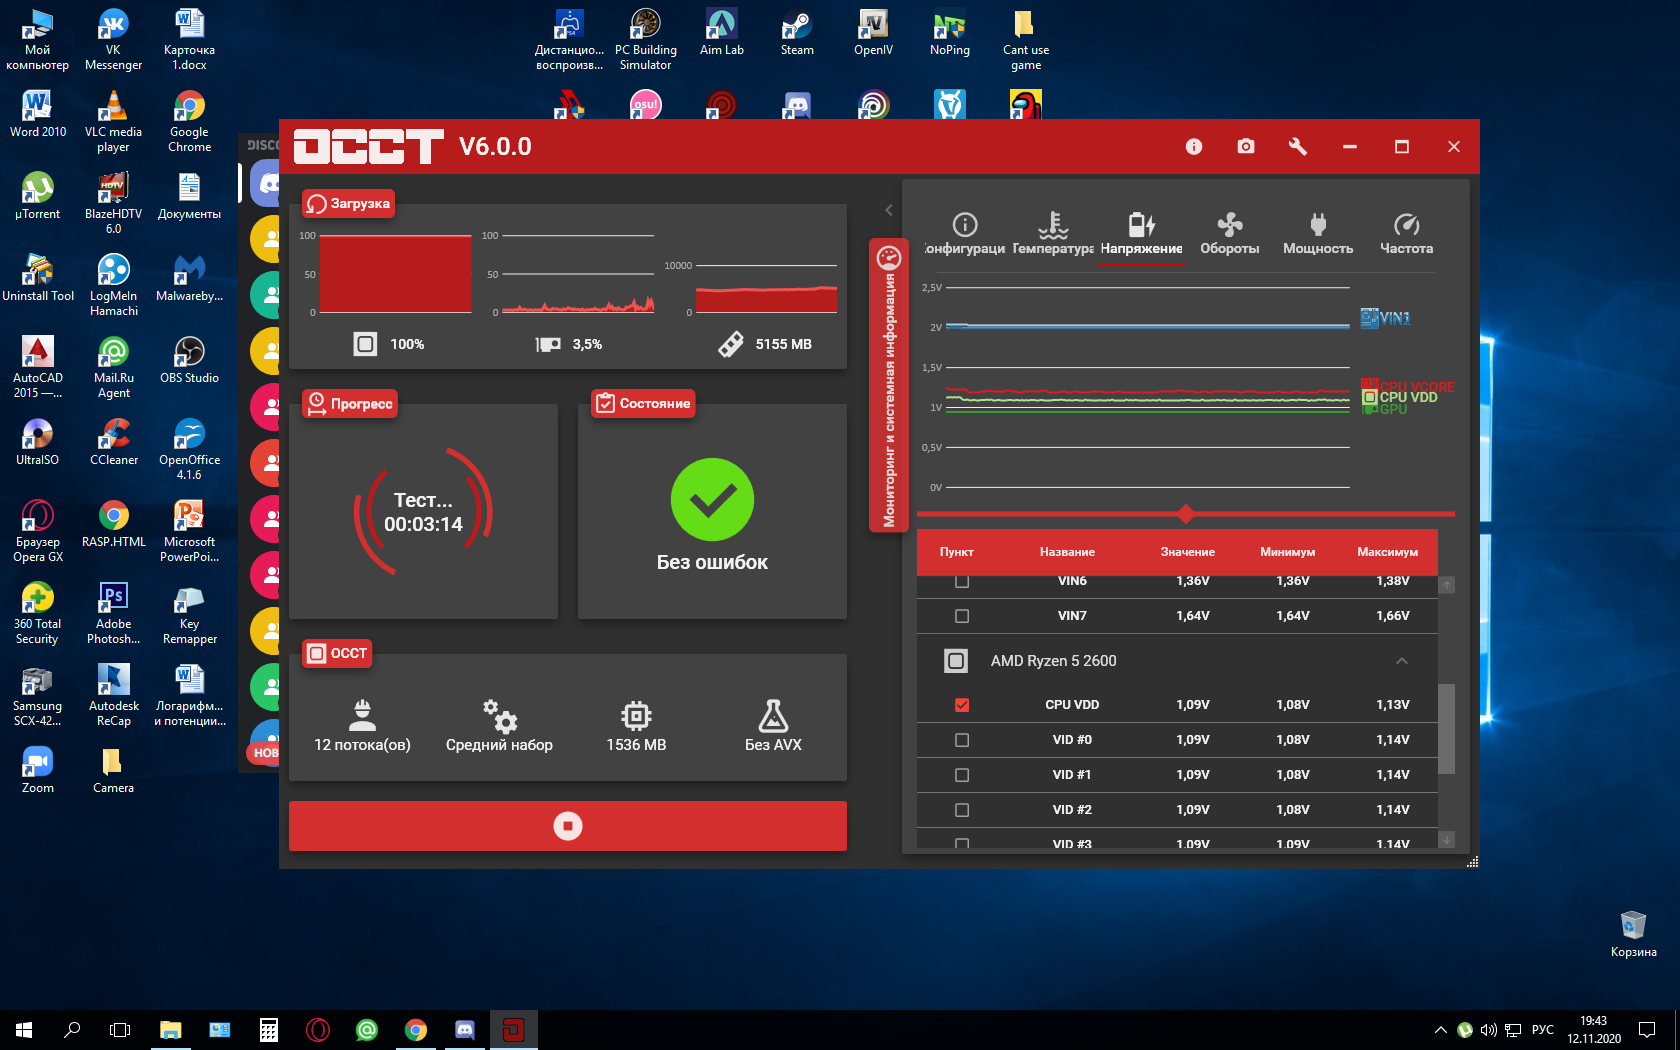Select the Aim Lab desktop icon
This screenshot has width=1680, height=1050.
point(722,33)
